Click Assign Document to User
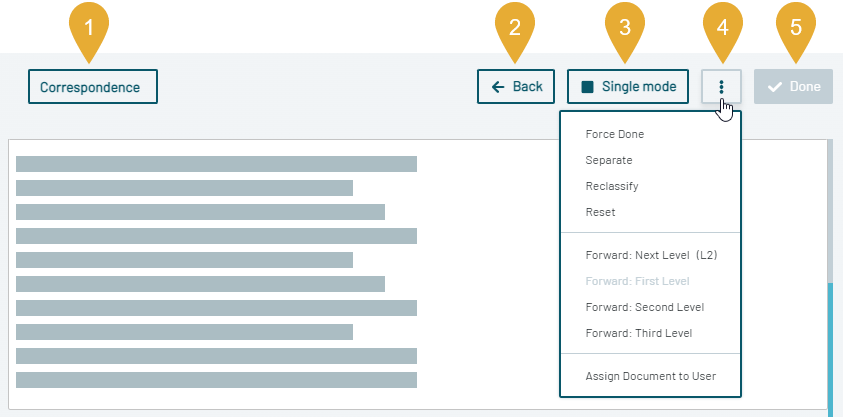 tap(650, 376)
